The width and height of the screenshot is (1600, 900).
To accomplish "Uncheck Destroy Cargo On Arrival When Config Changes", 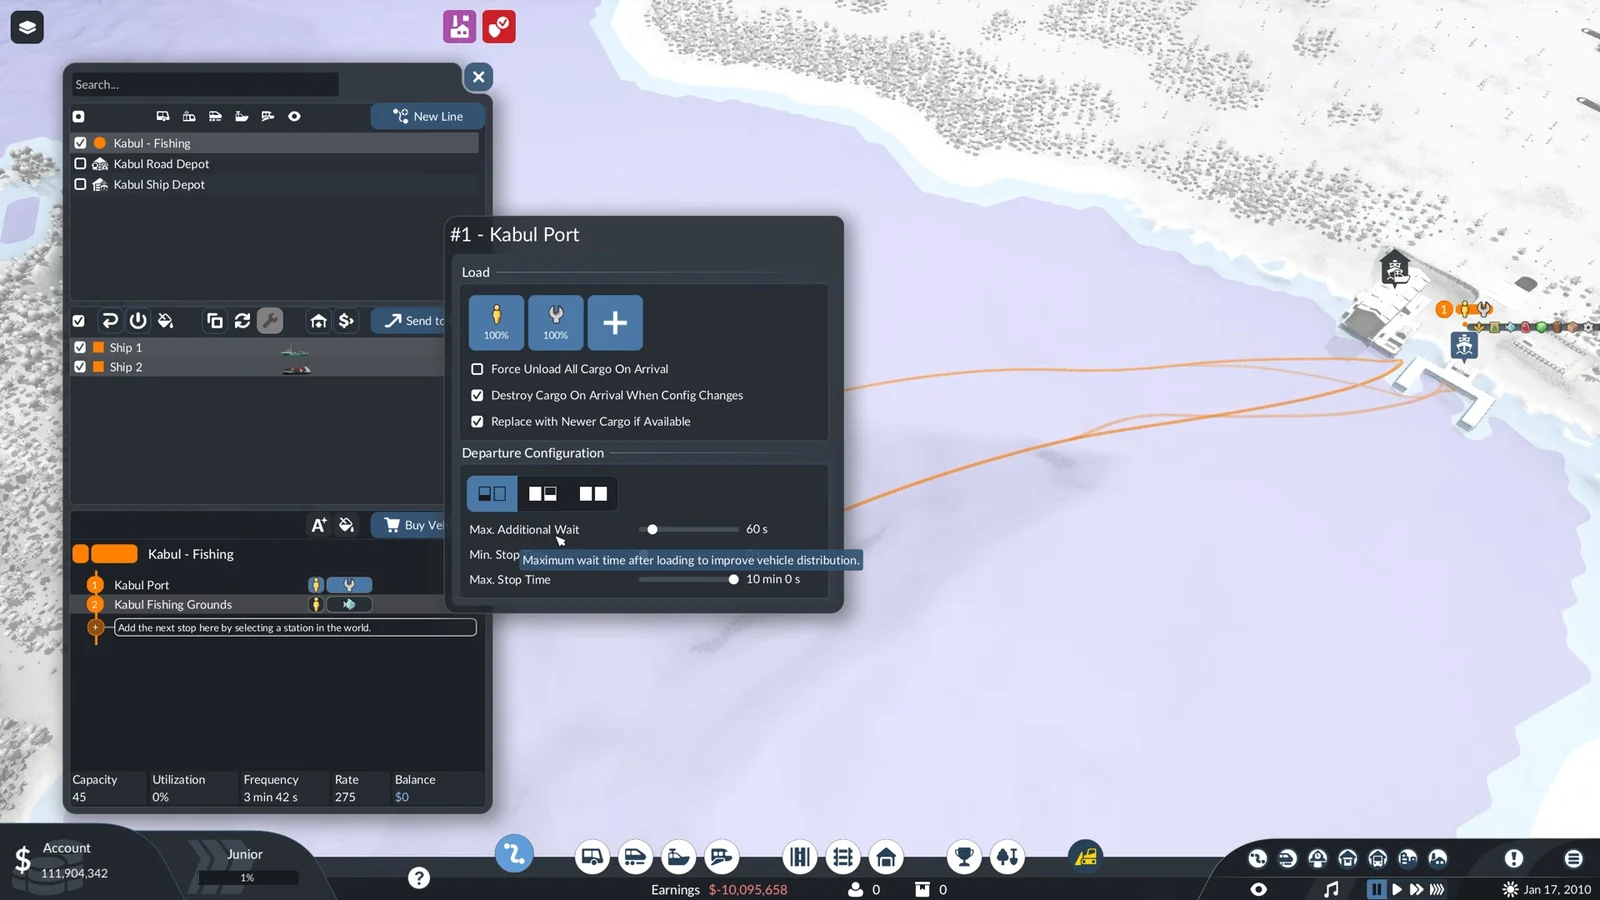I will pyautogui.click(x=477, y=395).
